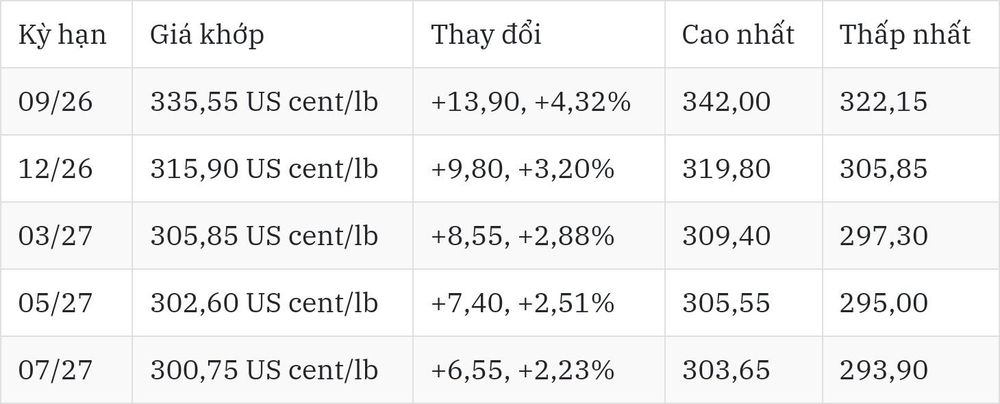Click the +8,55, +2,88% change cell
The image size is (1000, 404).
tap(539, 236)
